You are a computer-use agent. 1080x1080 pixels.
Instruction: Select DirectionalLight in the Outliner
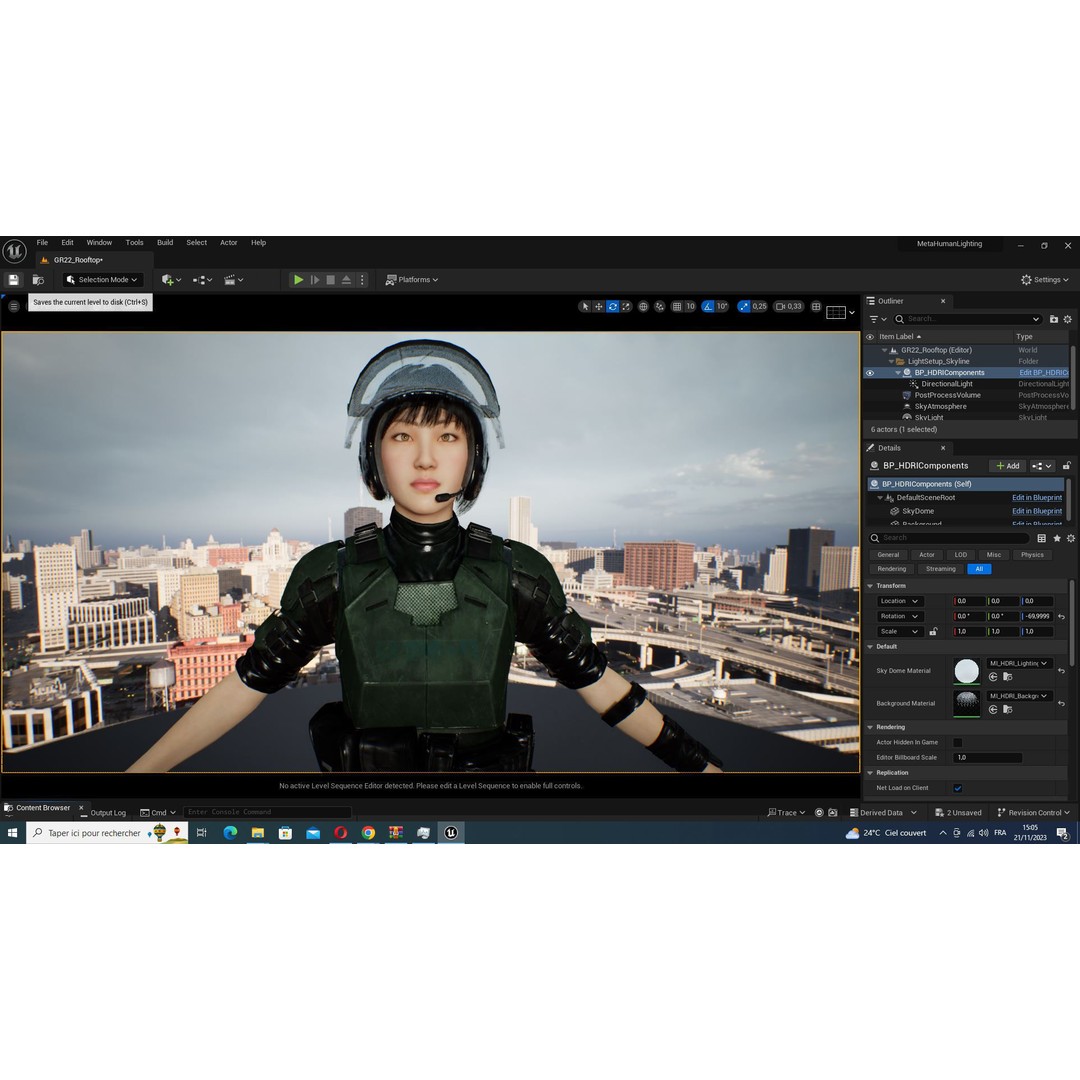[946, 384]
